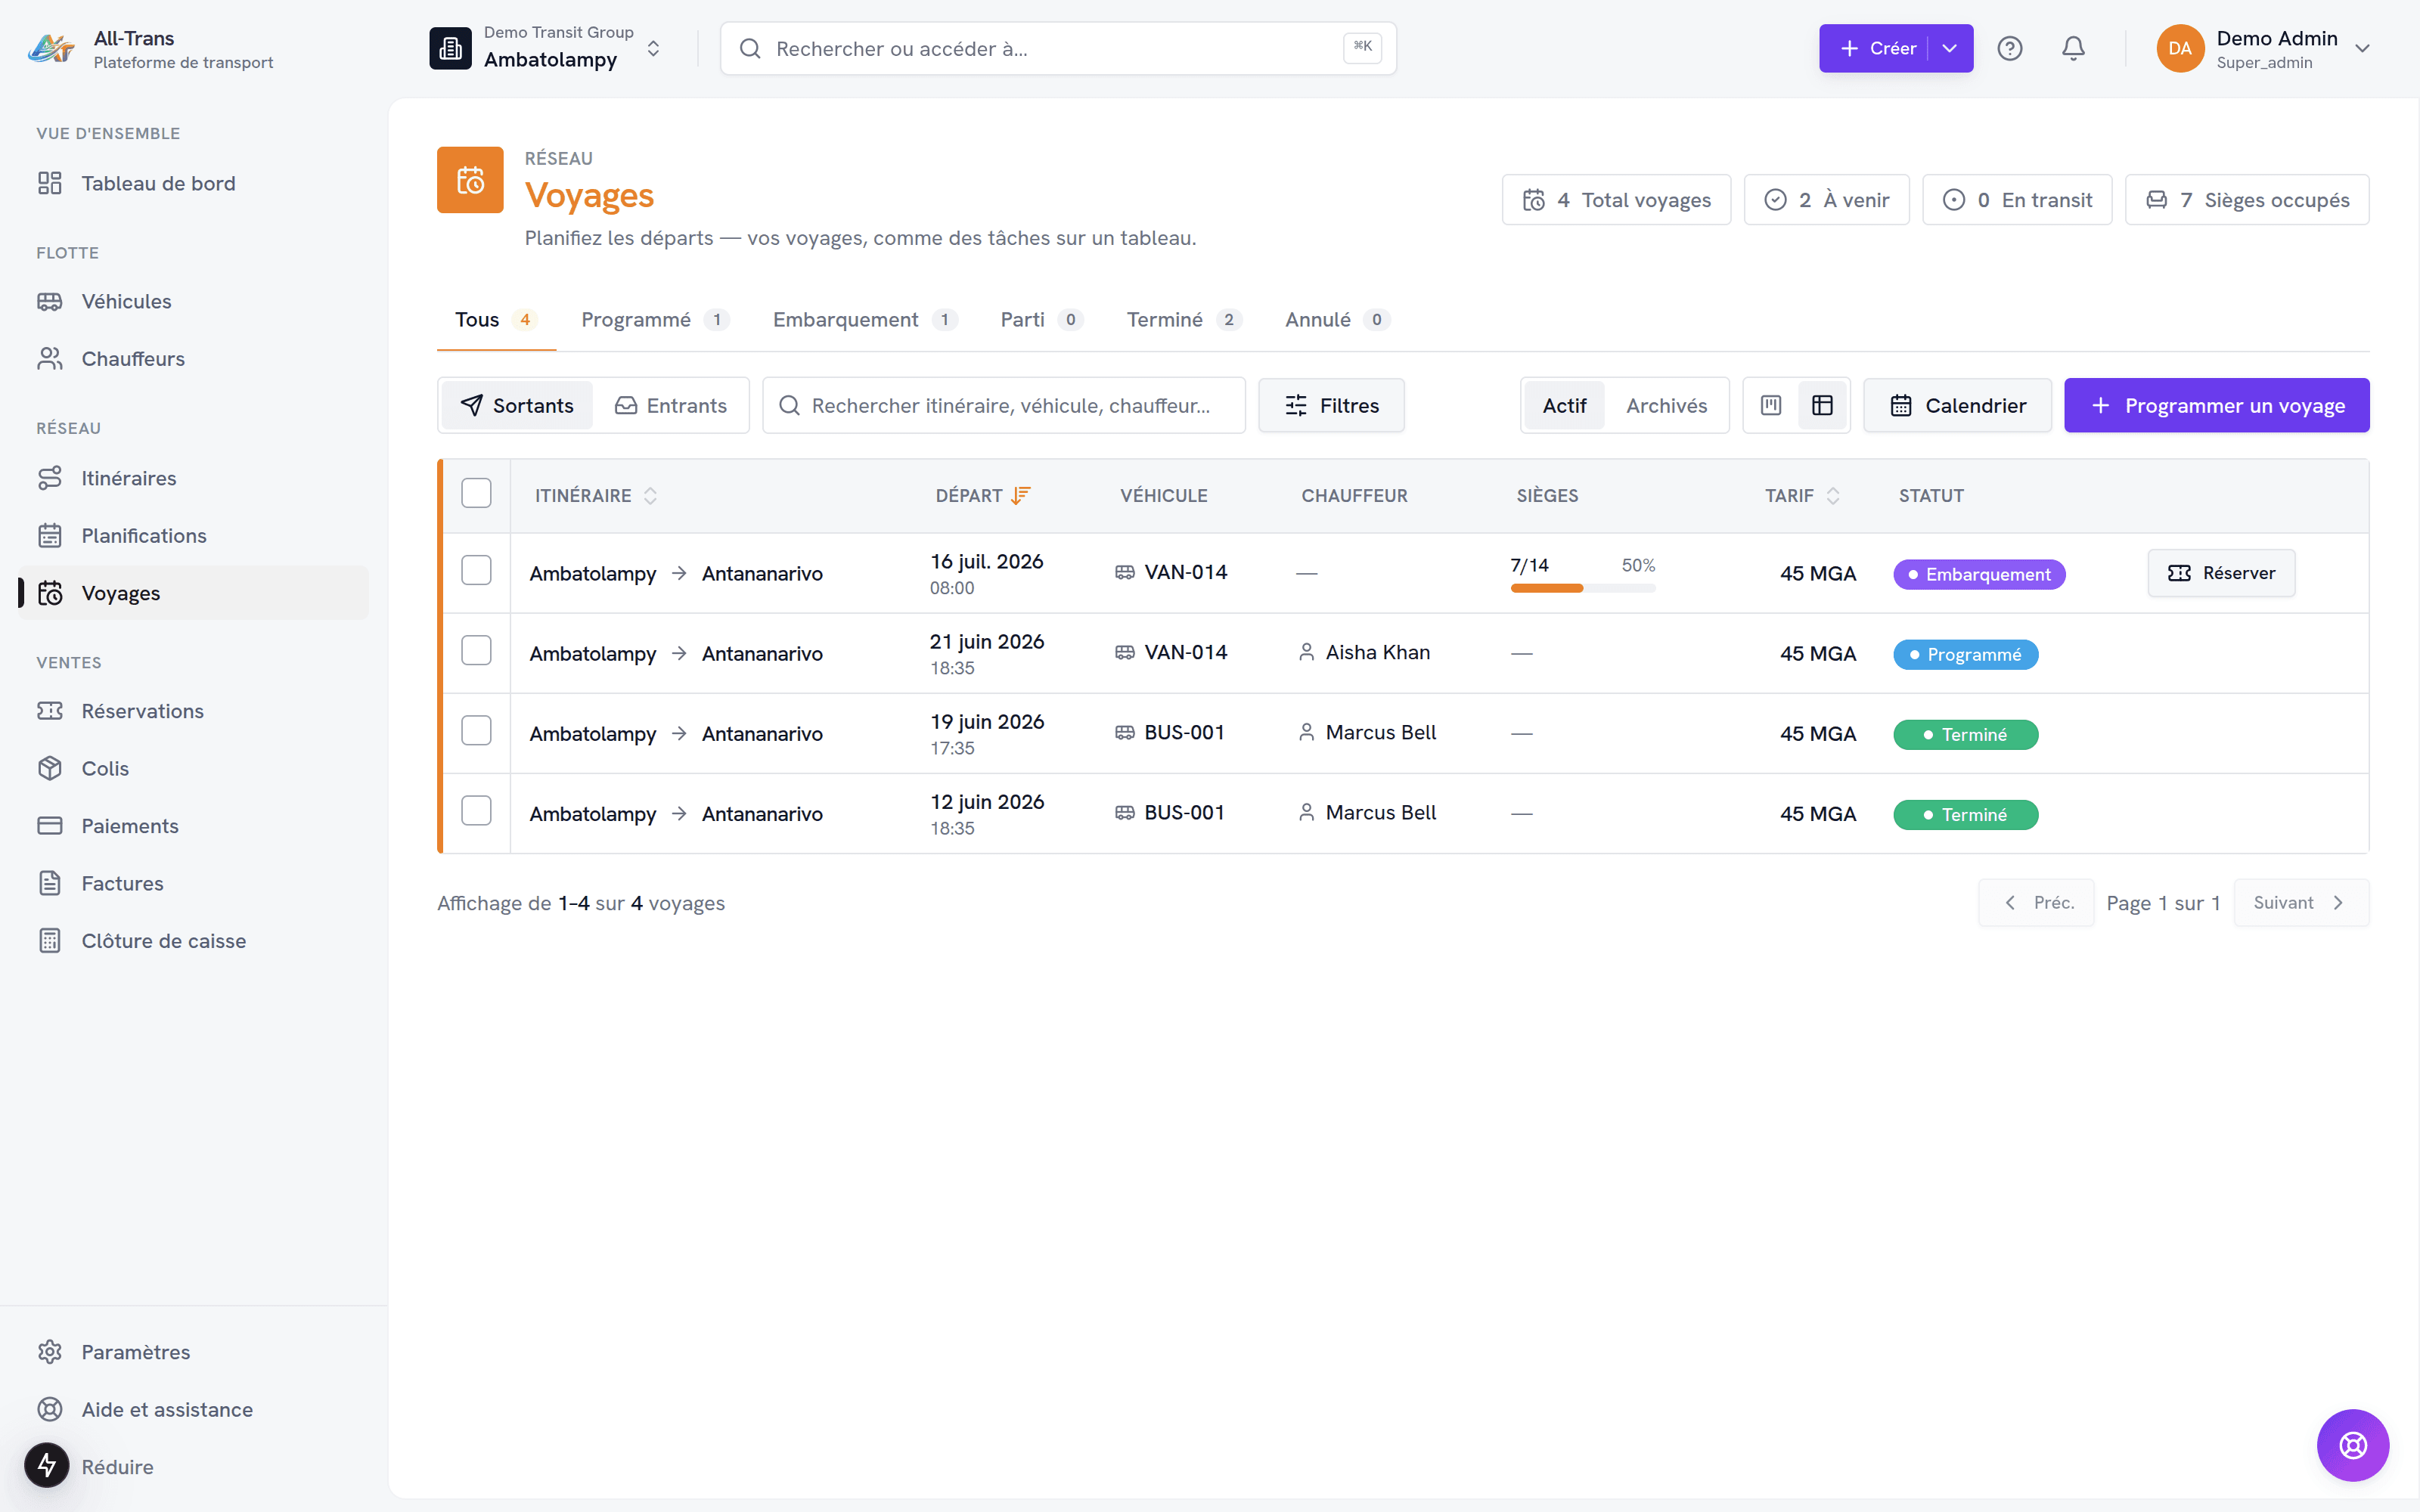Screen dimensions: 2420x1512
Task: Open the floating support lifebuoy button
Action: [2352, 1444]
